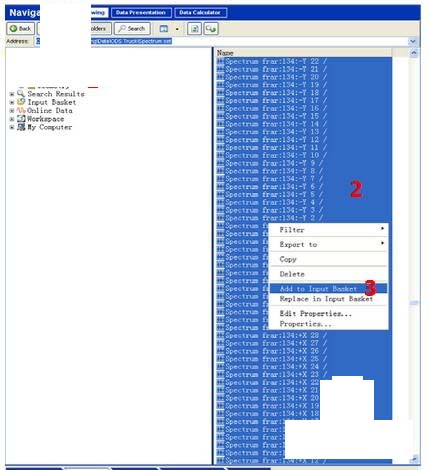The width and height of the screenshot is (429, 470).
Task: Click spectrum icon of the +X 28 row
Action: pos(220,335)
